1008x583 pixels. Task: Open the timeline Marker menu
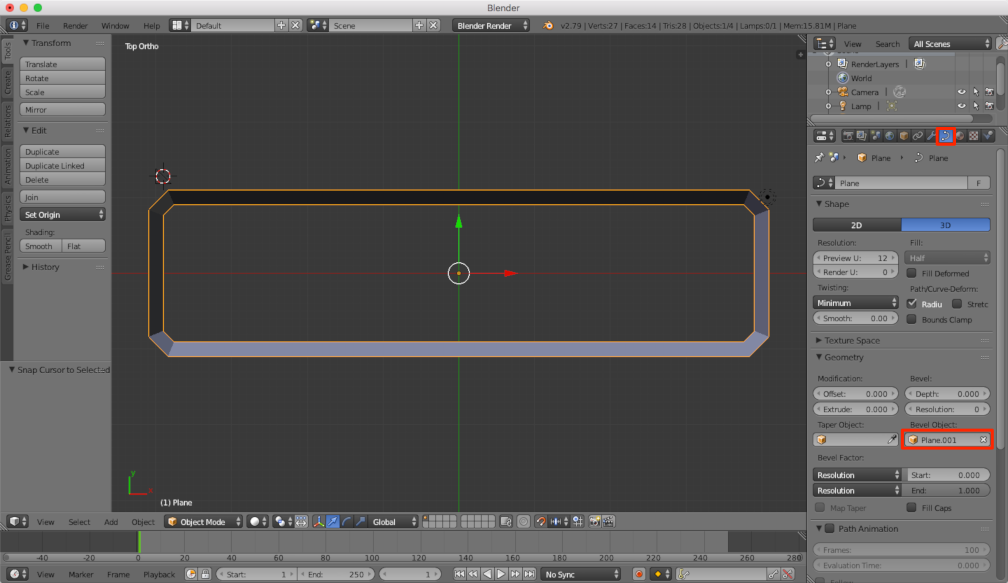point(80,574)
